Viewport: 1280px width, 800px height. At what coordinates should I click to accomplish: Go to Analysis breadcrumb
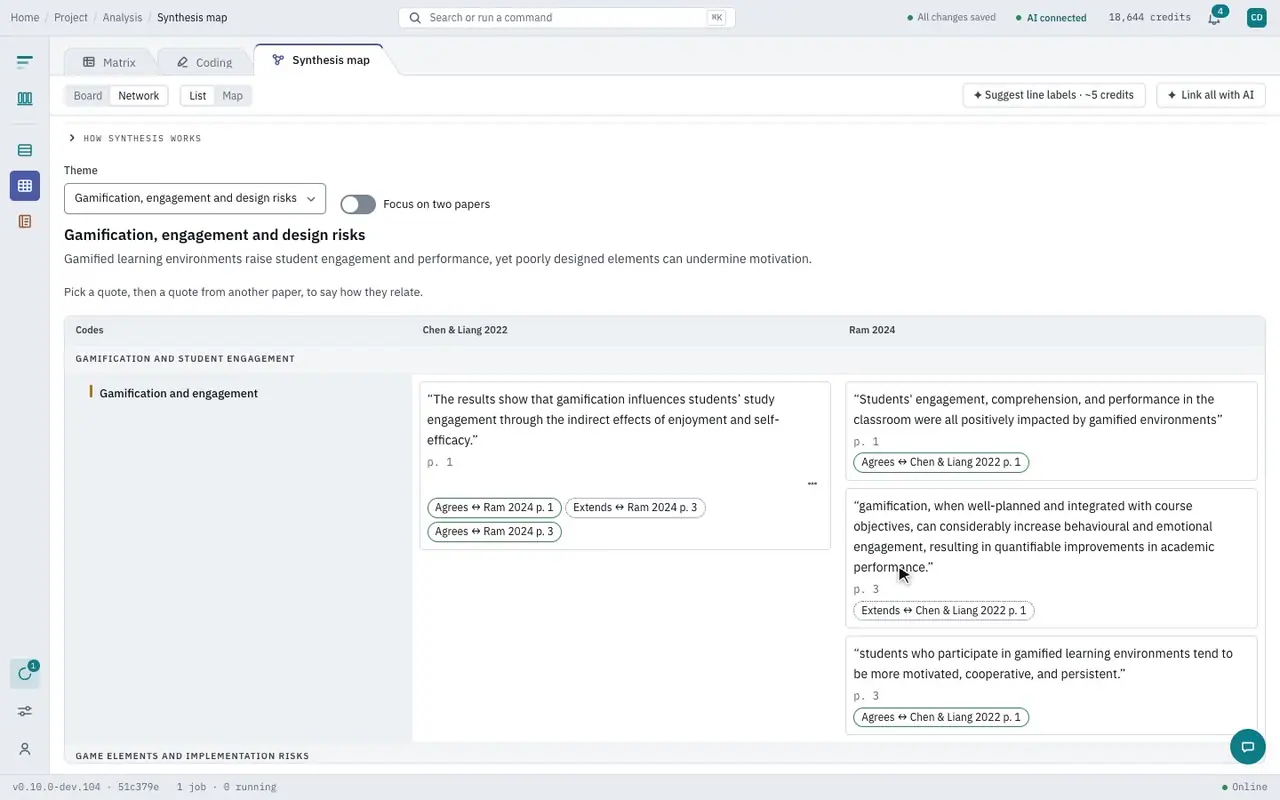pos(122,17)
